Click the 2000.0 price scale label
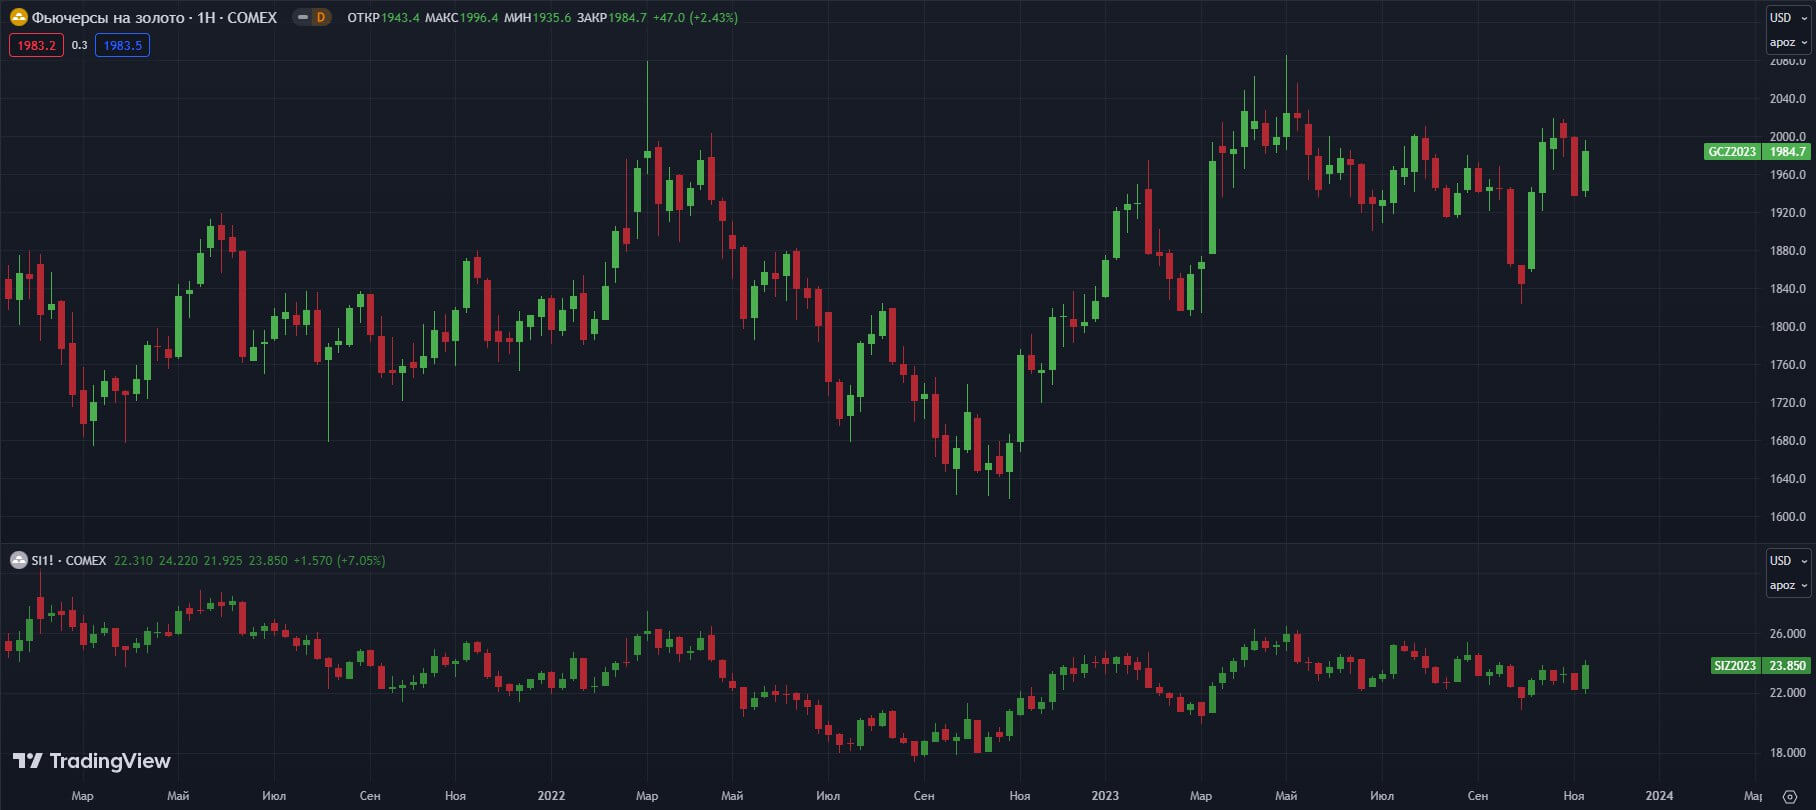 coord(1788,136)
